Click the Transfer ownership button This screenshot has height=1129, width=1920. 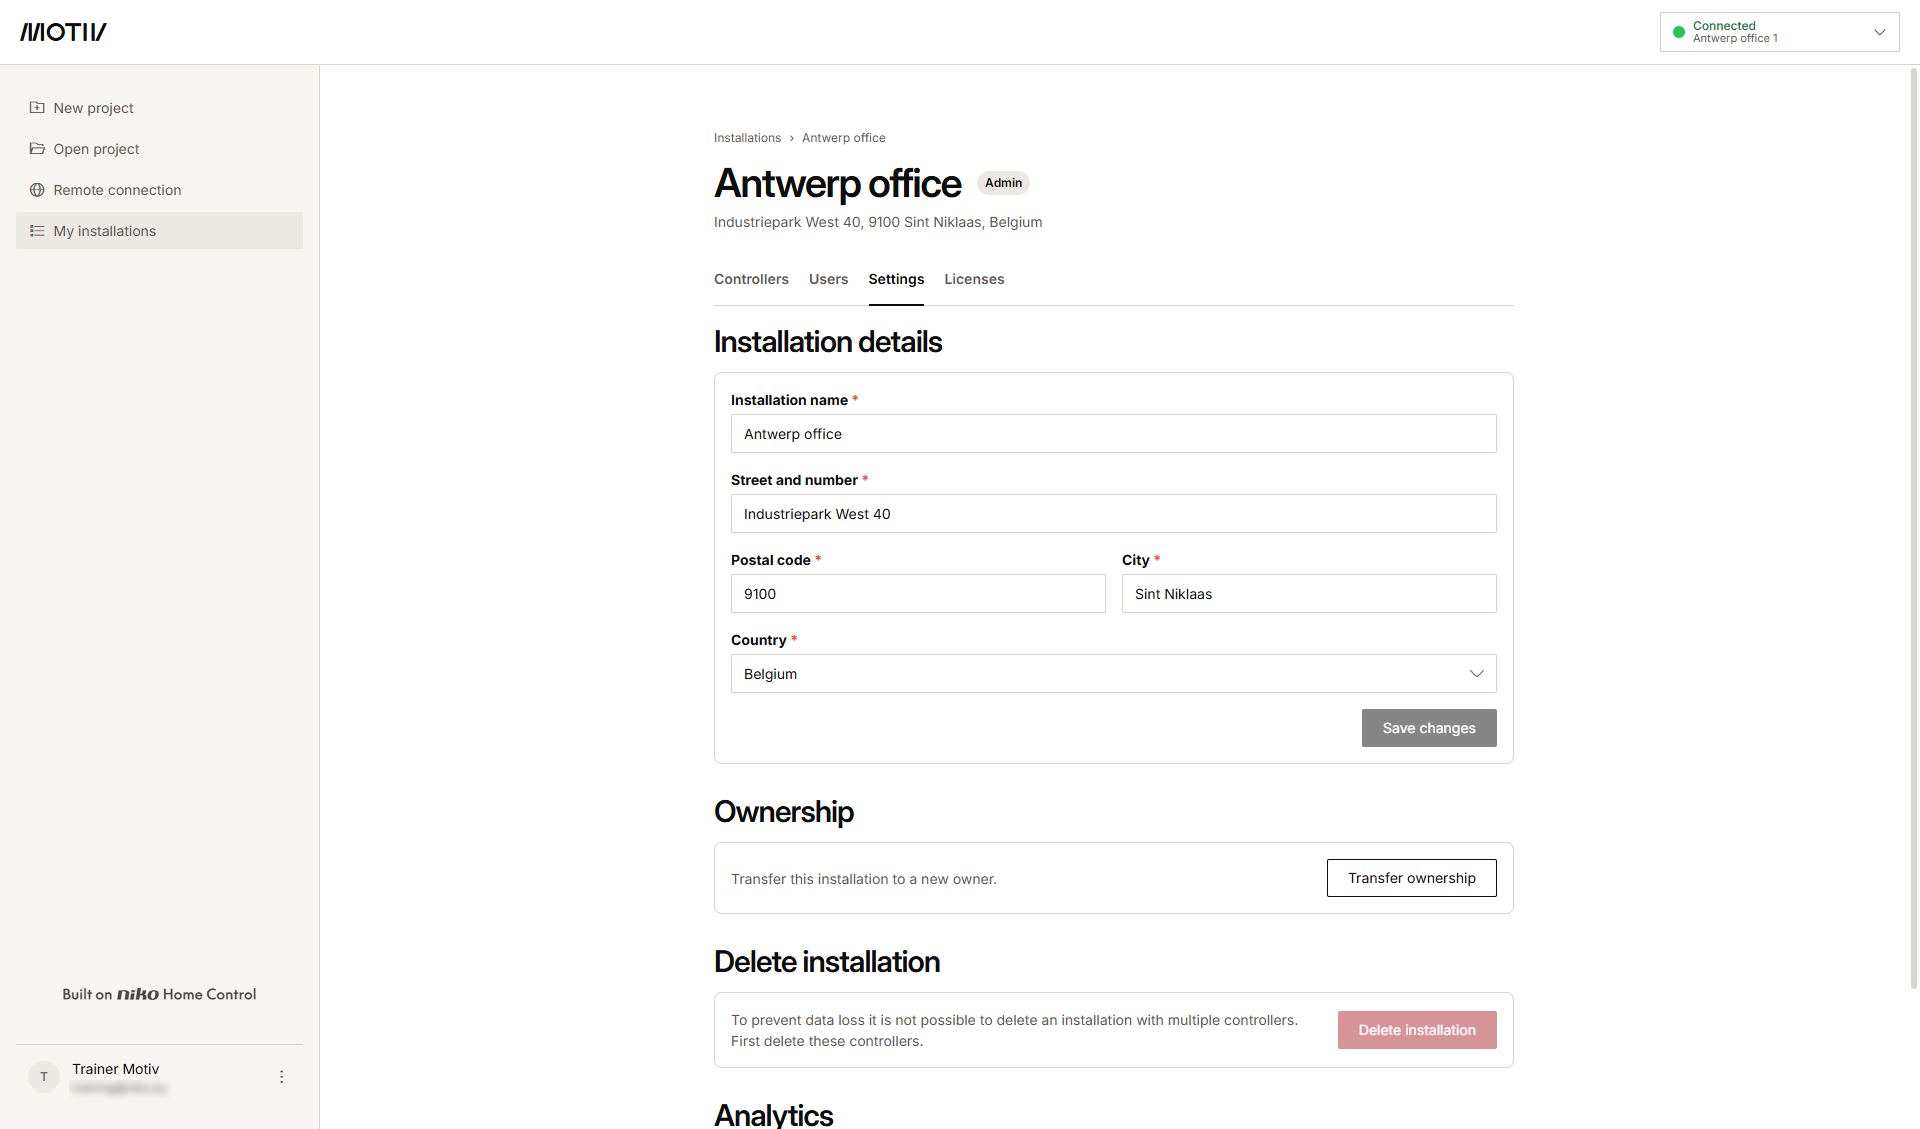tap(1411, 878)
